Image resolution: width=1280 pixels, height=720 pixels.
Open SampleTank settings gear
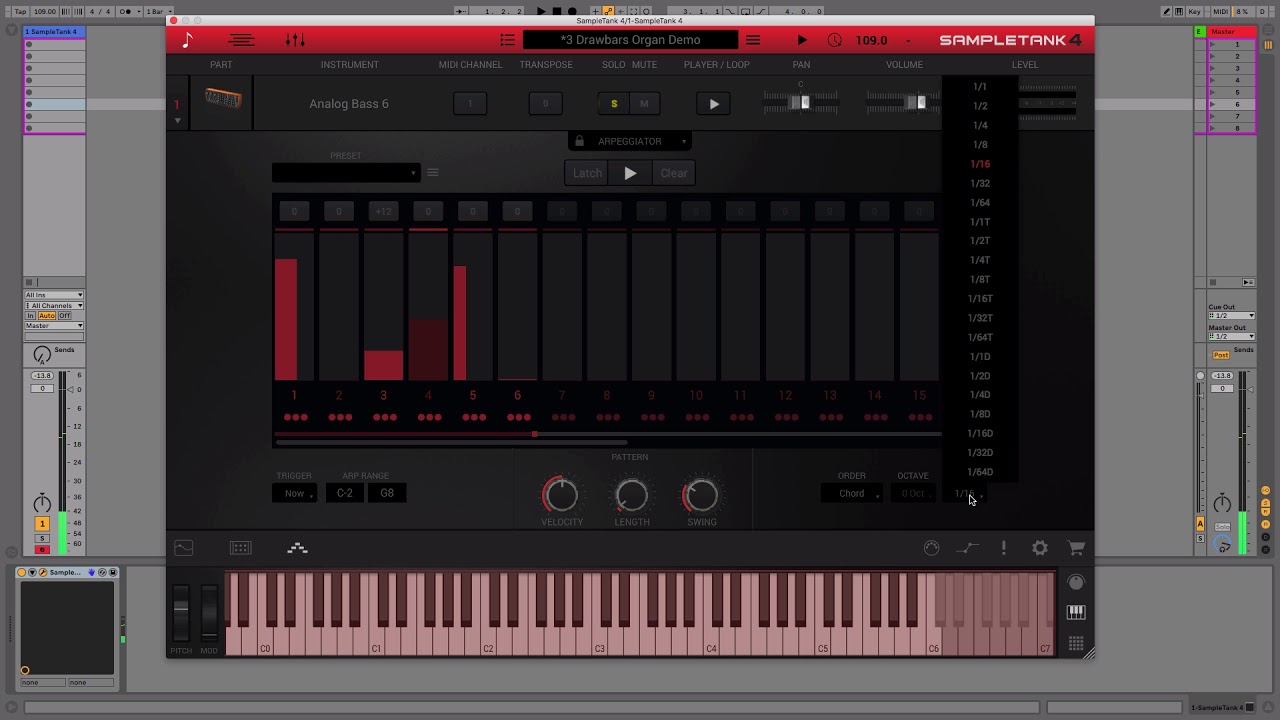(x=1040, y=548)
